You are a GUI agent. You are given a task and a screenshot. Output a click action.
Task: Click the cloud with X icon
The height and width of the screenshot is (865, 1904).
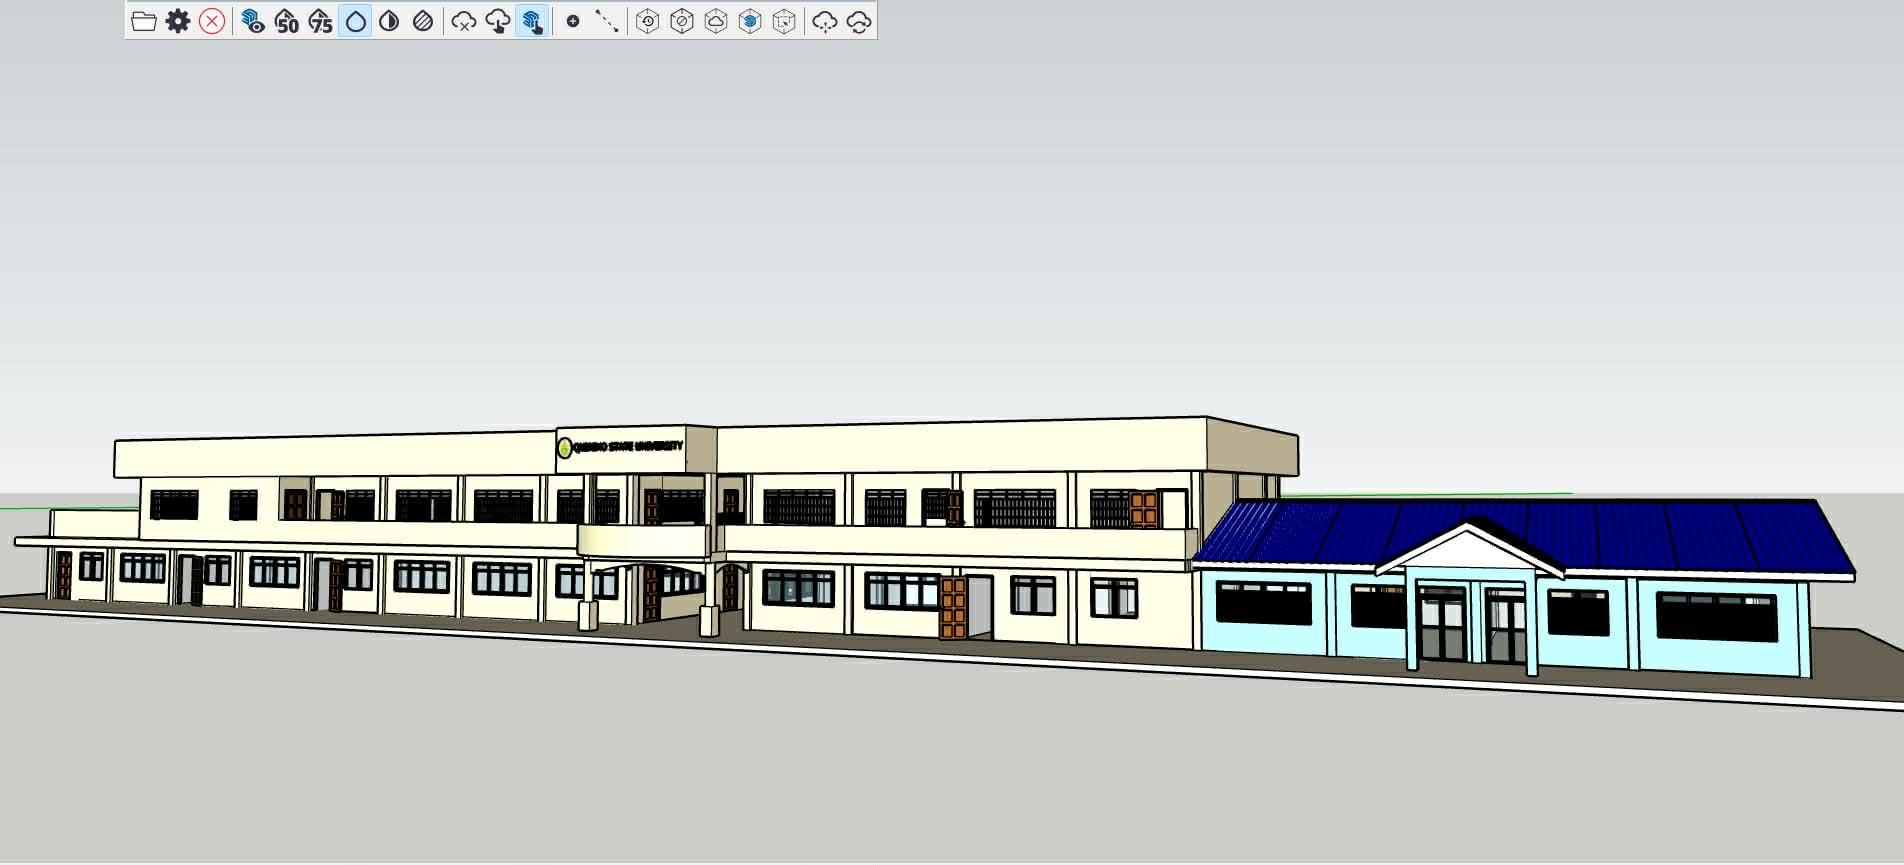click(x=463, y=21)
